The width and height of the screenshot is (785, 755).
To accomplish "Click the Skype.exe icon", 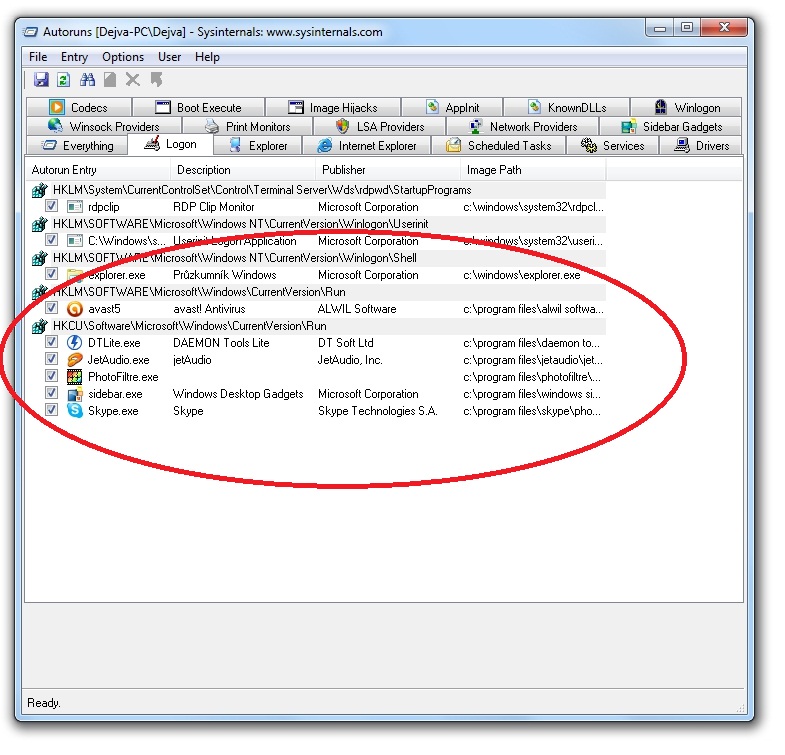I will point(75,411).
